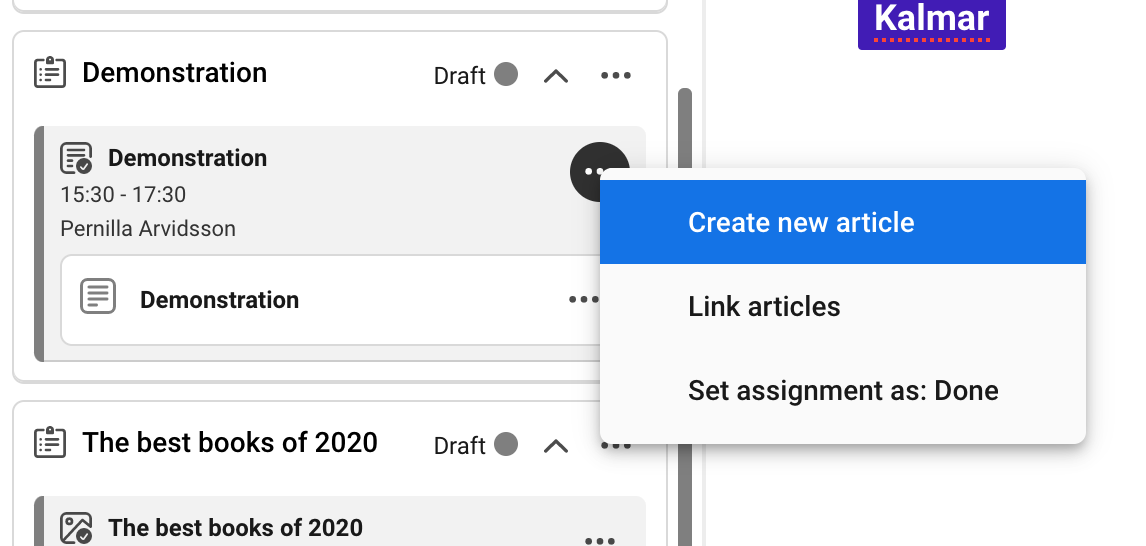This screenshot has width=1146, height=546.
Task: Click the Kalmar tag
Action: tap(931, 20)
